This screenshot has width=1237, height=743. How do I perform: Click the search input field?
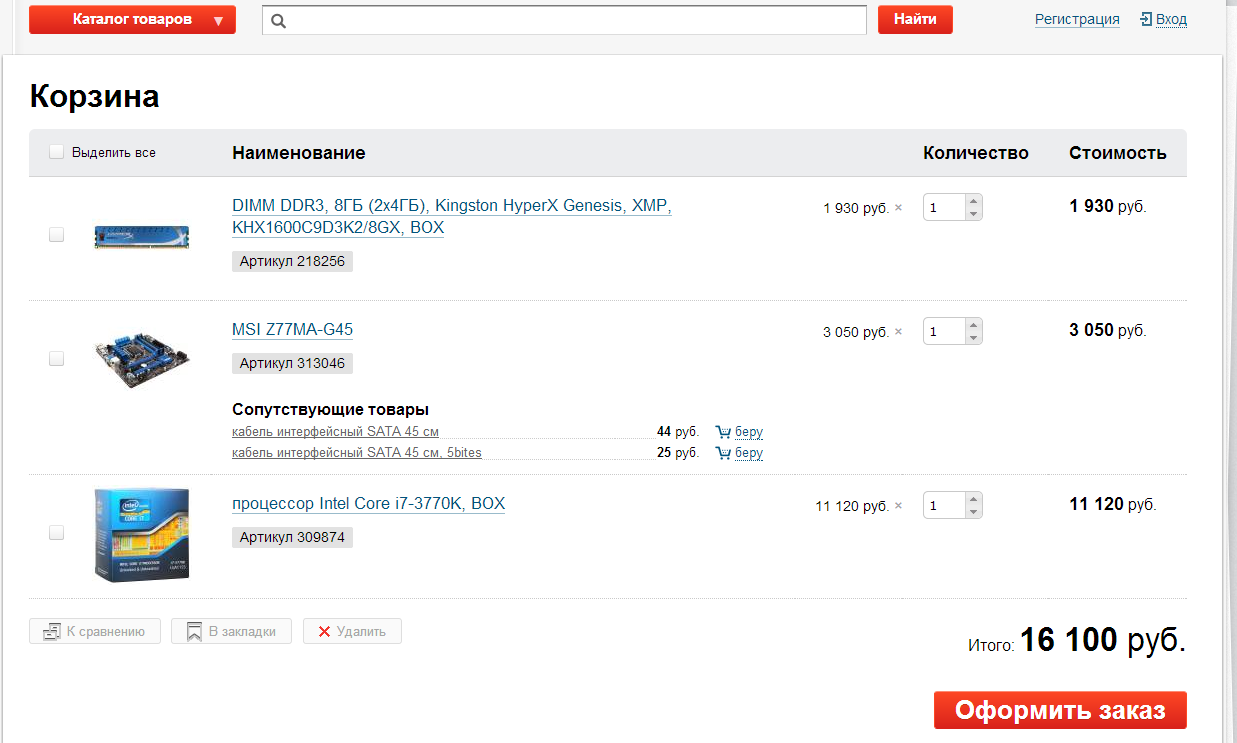pos(564,20)
